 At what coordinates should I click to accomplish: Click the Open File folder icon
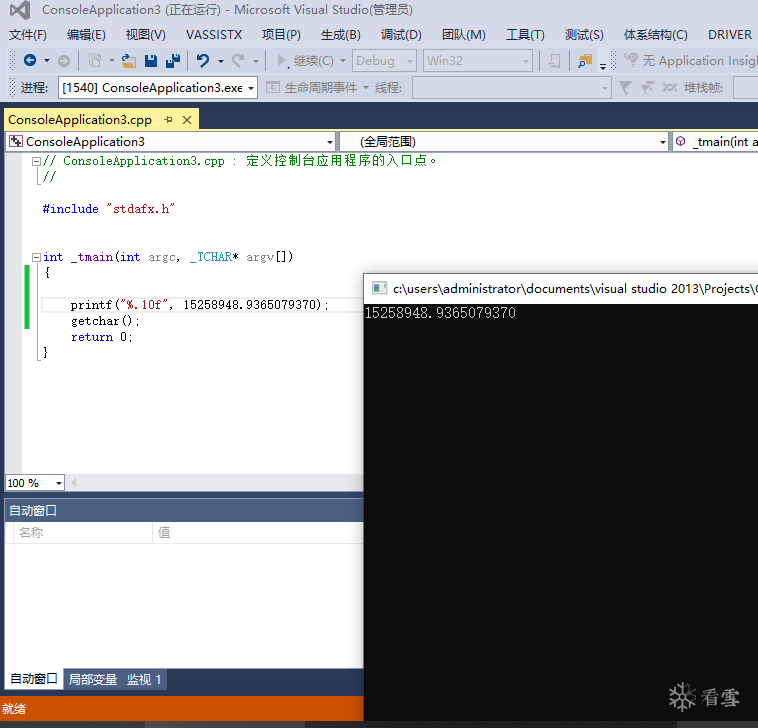[x=128, y=61]
